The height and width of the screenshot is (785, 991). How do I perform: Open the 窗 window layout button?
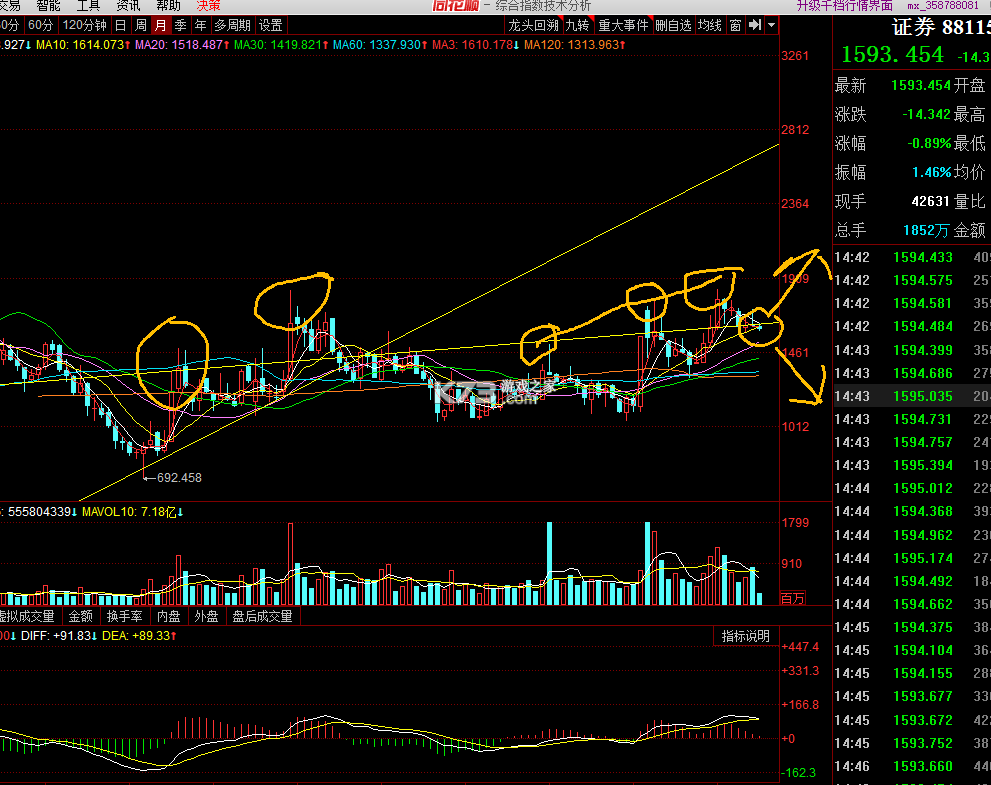pos(735,25)
